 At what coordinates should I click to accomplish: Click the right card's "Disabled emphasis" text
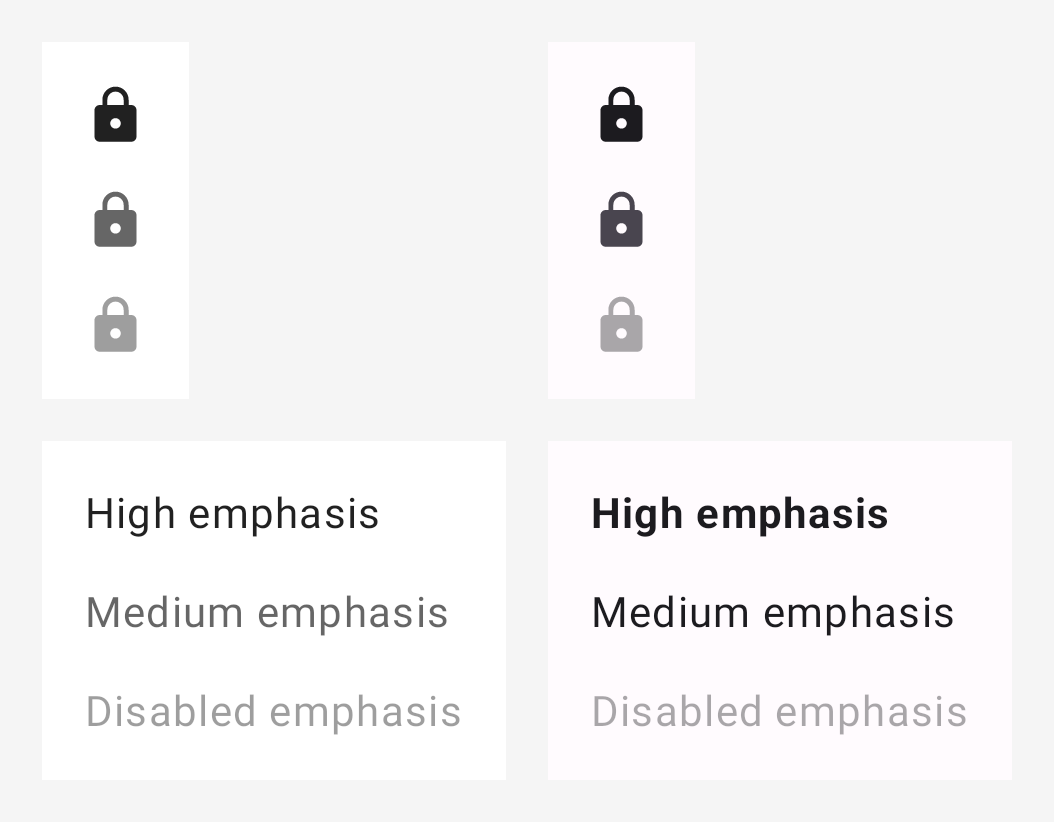779,712
